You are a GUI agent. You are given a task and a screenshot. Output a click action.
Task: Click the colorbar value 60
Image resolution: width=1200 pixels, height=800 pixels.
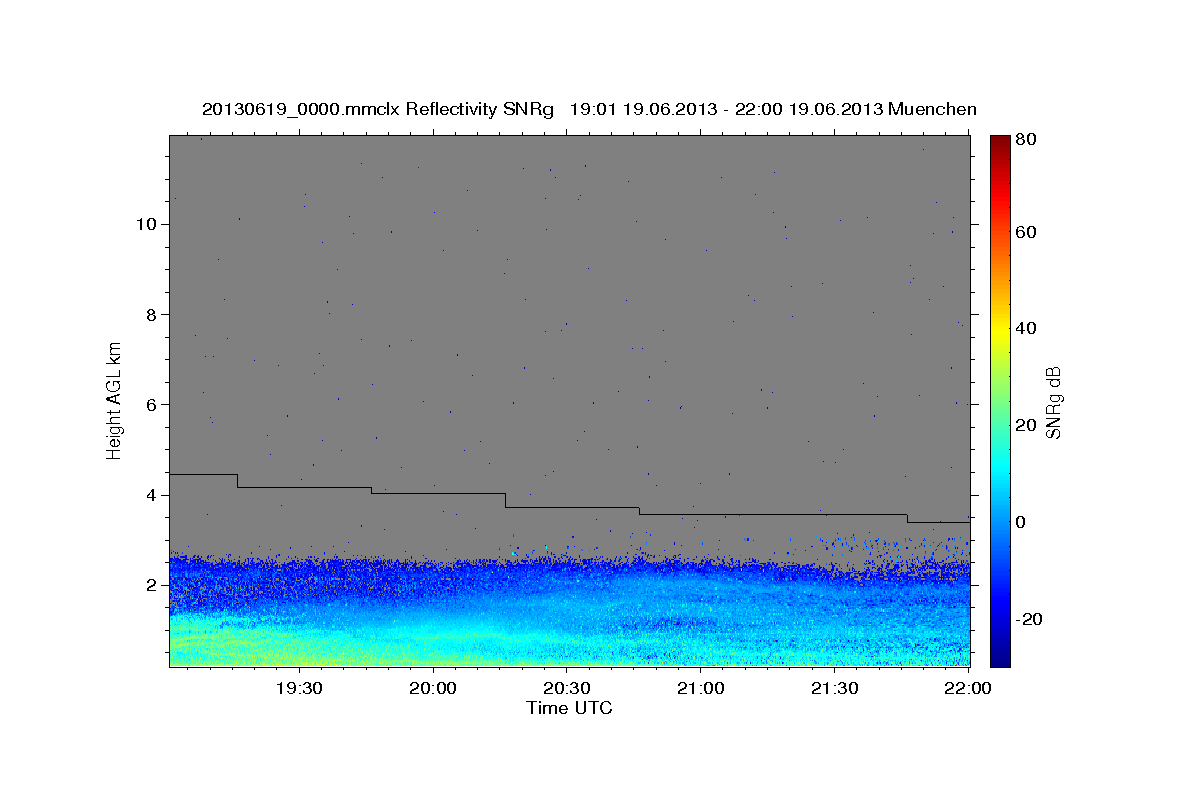(1025, 232)
